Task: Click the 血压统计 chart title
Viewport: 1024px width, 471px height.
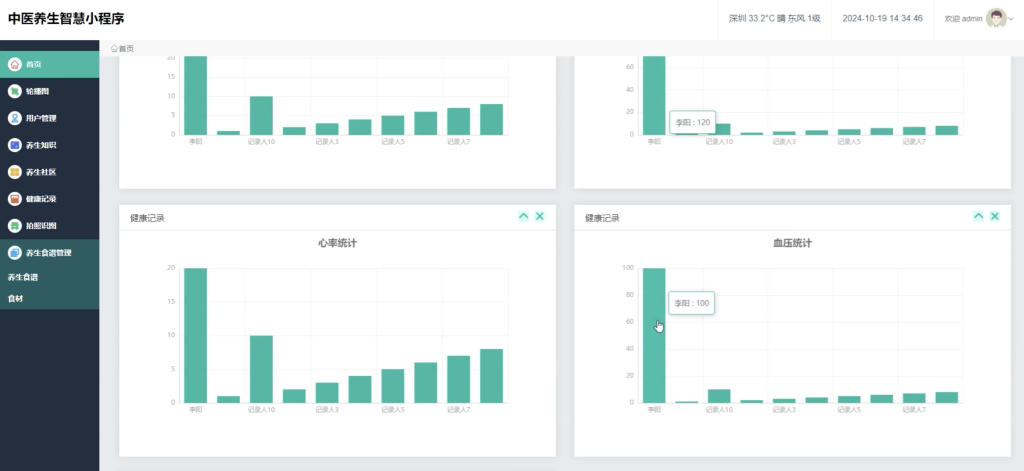Action: pyautogui.click(x=792, y=243)
